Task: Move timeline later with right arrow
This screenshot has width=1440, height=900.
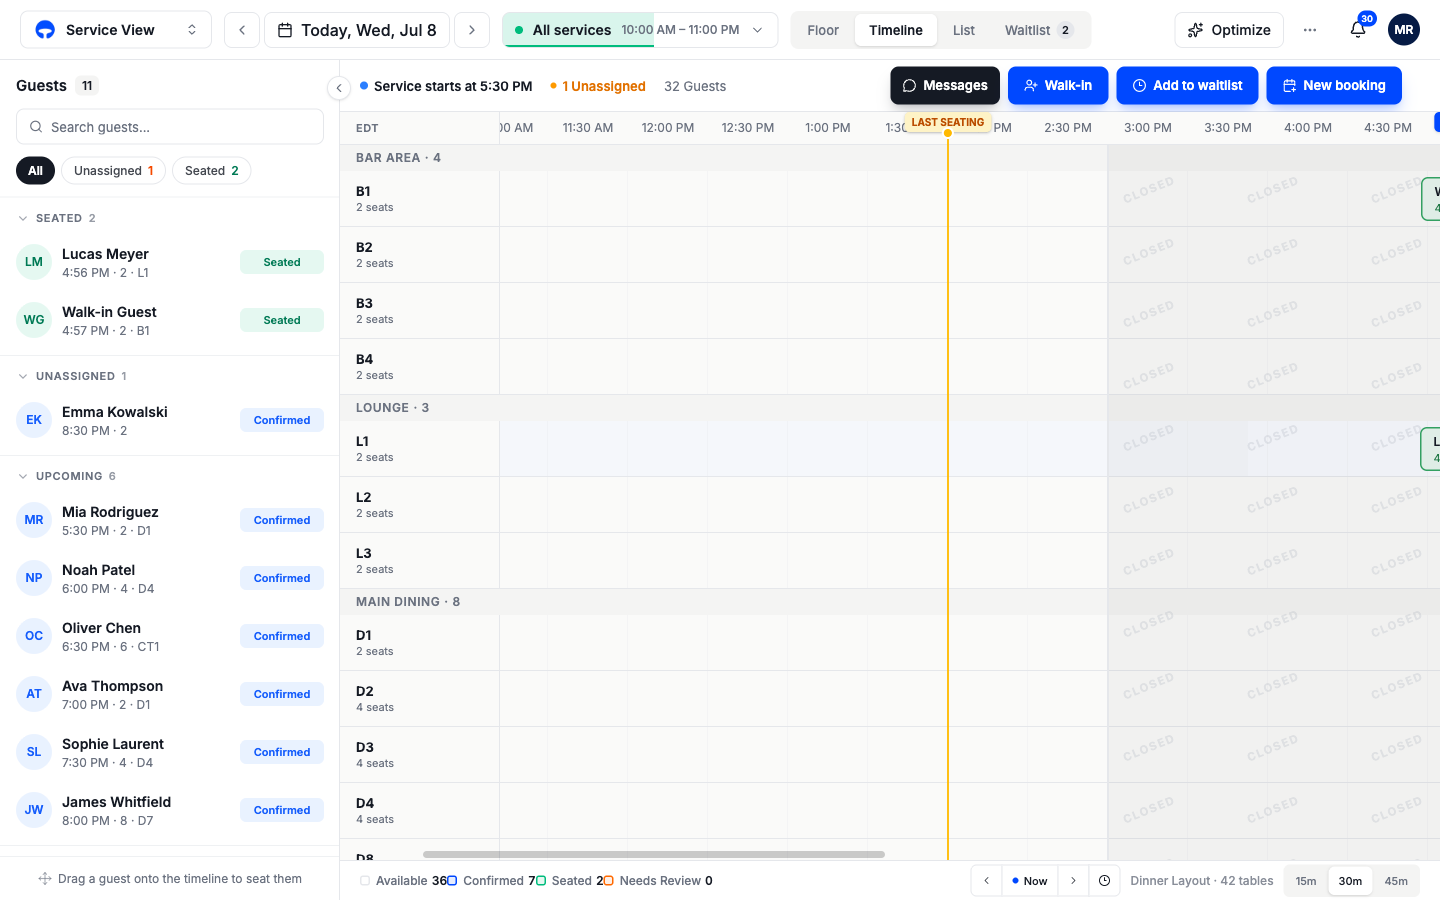Action: click(1073, 881)
